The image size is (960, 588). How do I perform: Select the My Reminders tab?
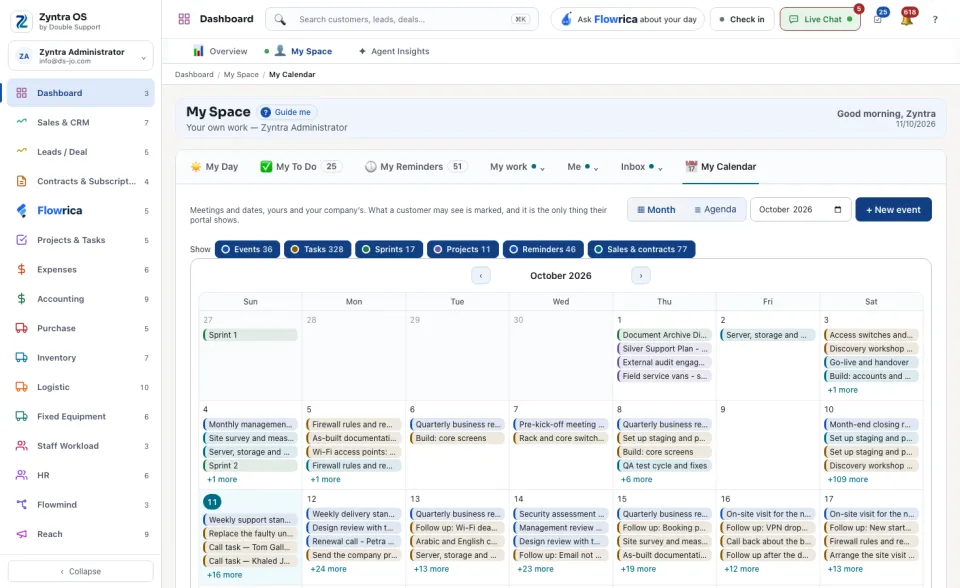[416, 167]
